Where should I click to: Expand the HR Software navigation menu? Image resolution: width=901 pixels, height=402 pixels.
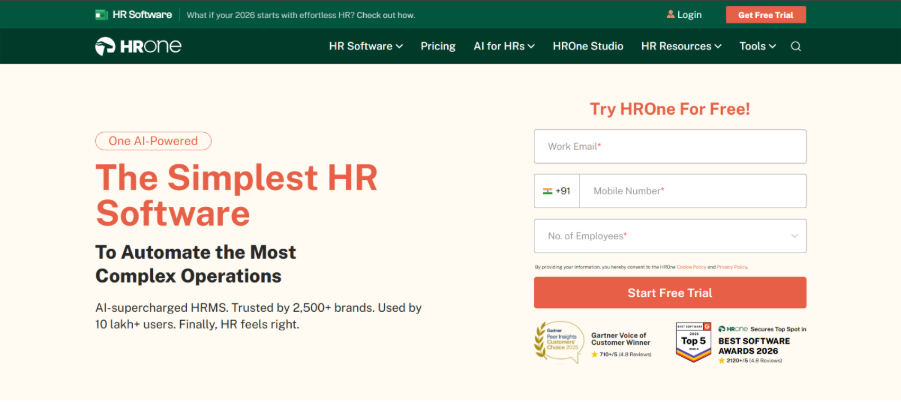click(x=365, y=47)
